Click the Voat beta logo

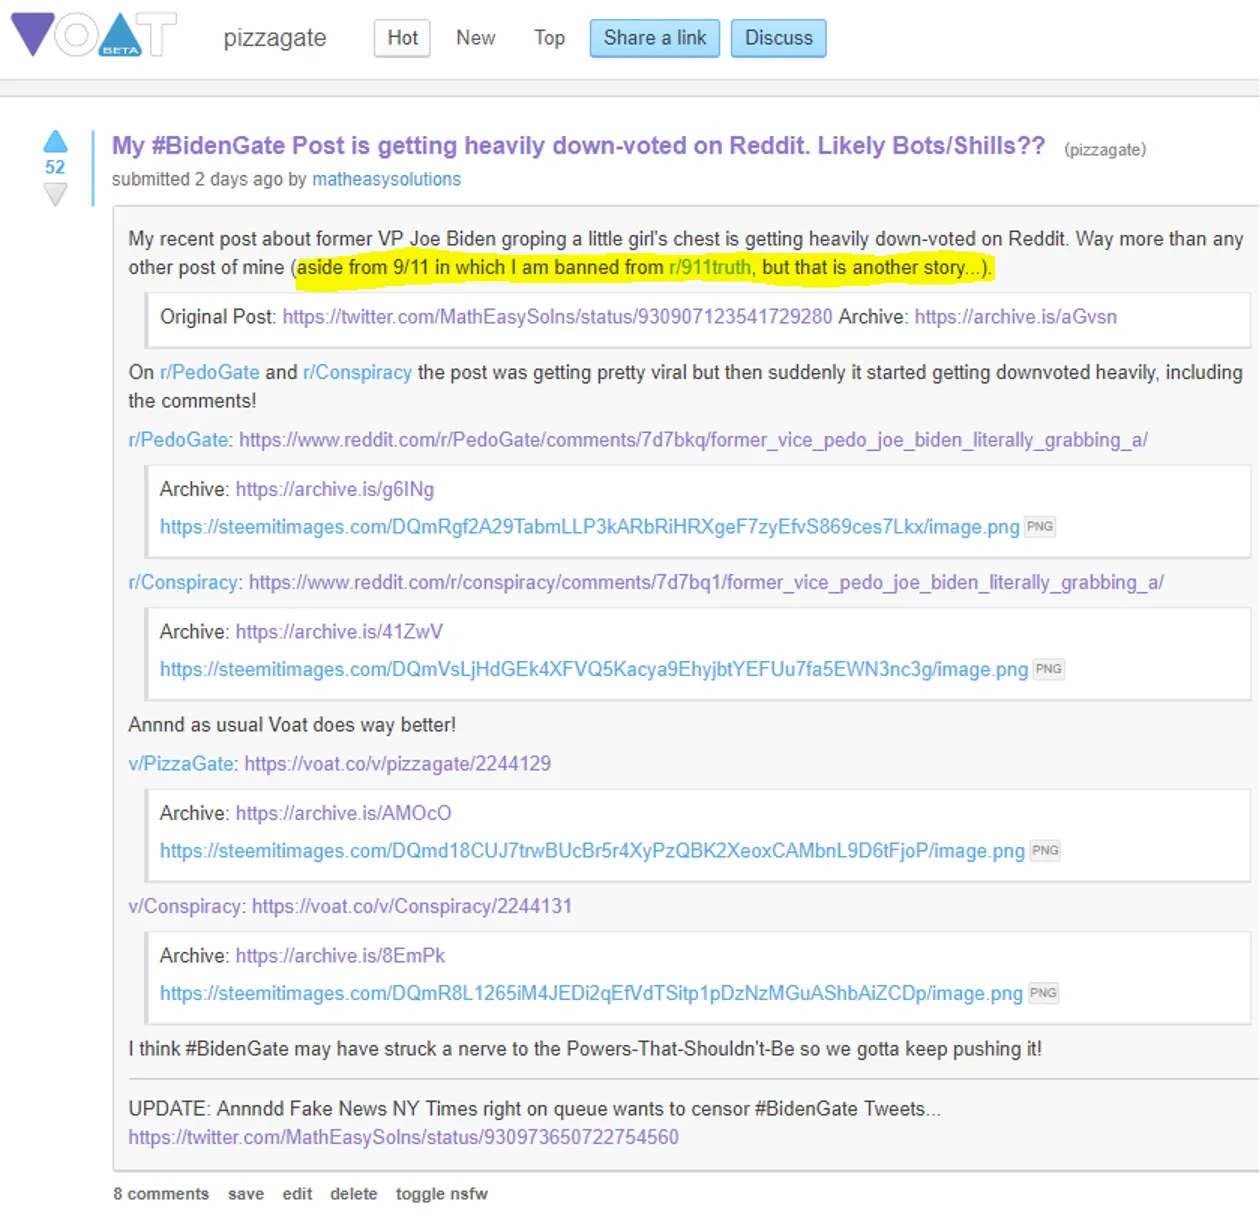point(93,34)
